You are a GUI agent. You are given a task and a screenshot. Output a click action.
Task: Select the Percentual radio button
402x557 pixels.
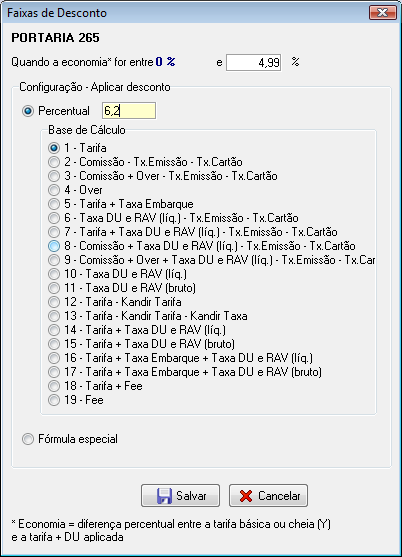point(28,111)
